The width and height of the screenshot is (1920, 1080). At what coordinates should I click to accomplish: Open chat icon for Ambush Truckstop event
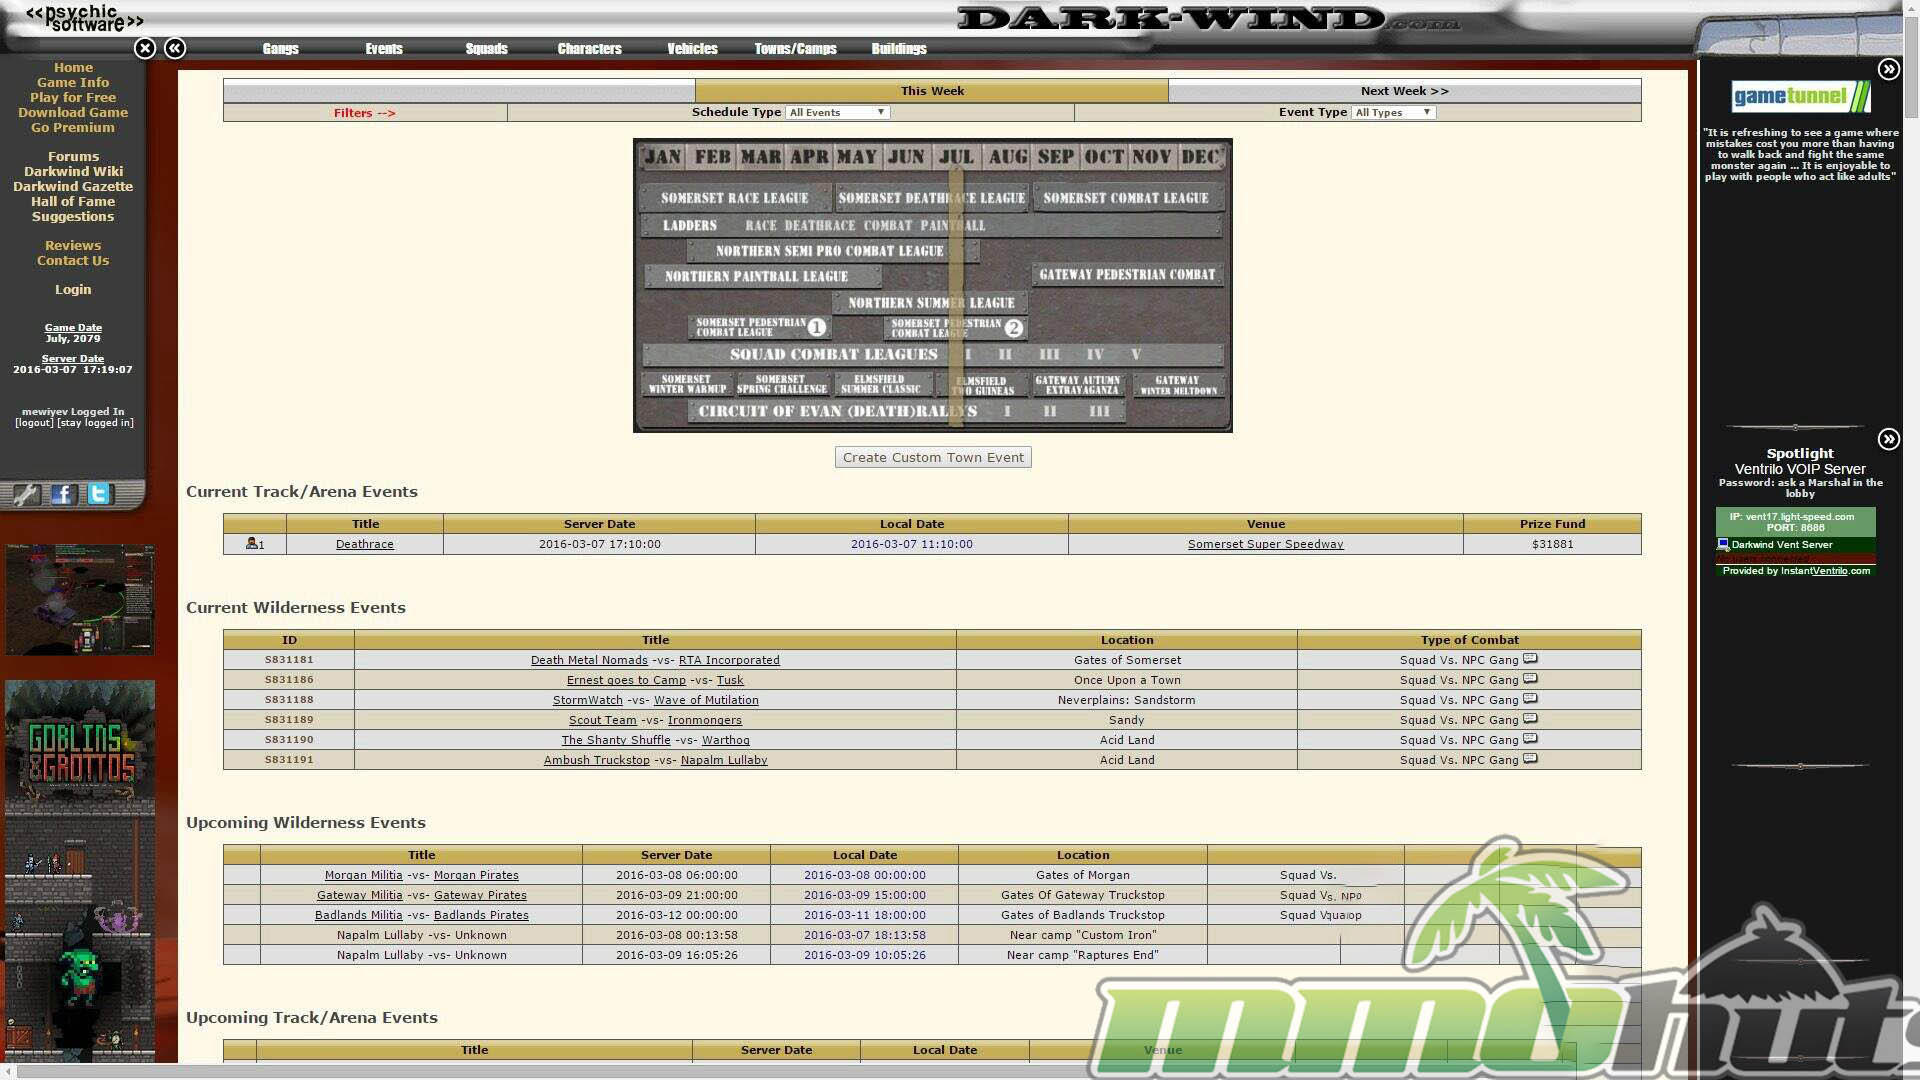[1530, 759]
